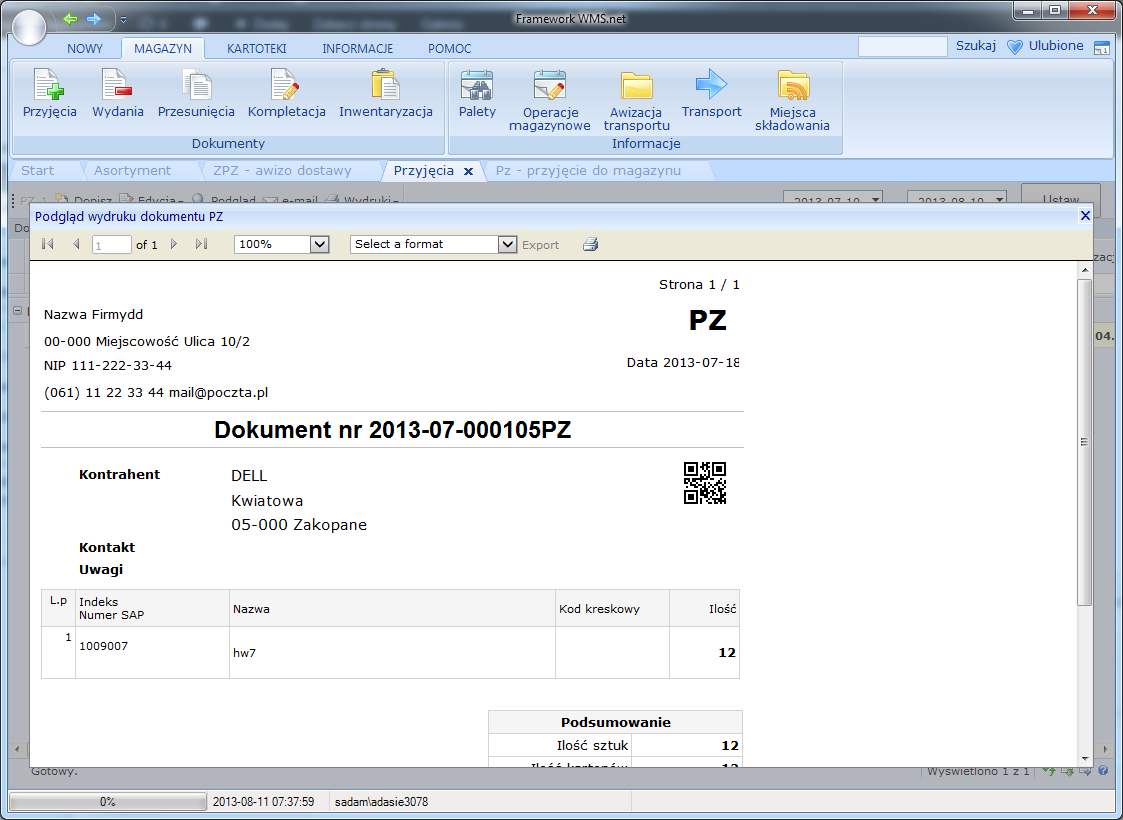Close the Przyjęcia tab
The height and width of the screenshot is (820, 1123).
pos(468,171)
